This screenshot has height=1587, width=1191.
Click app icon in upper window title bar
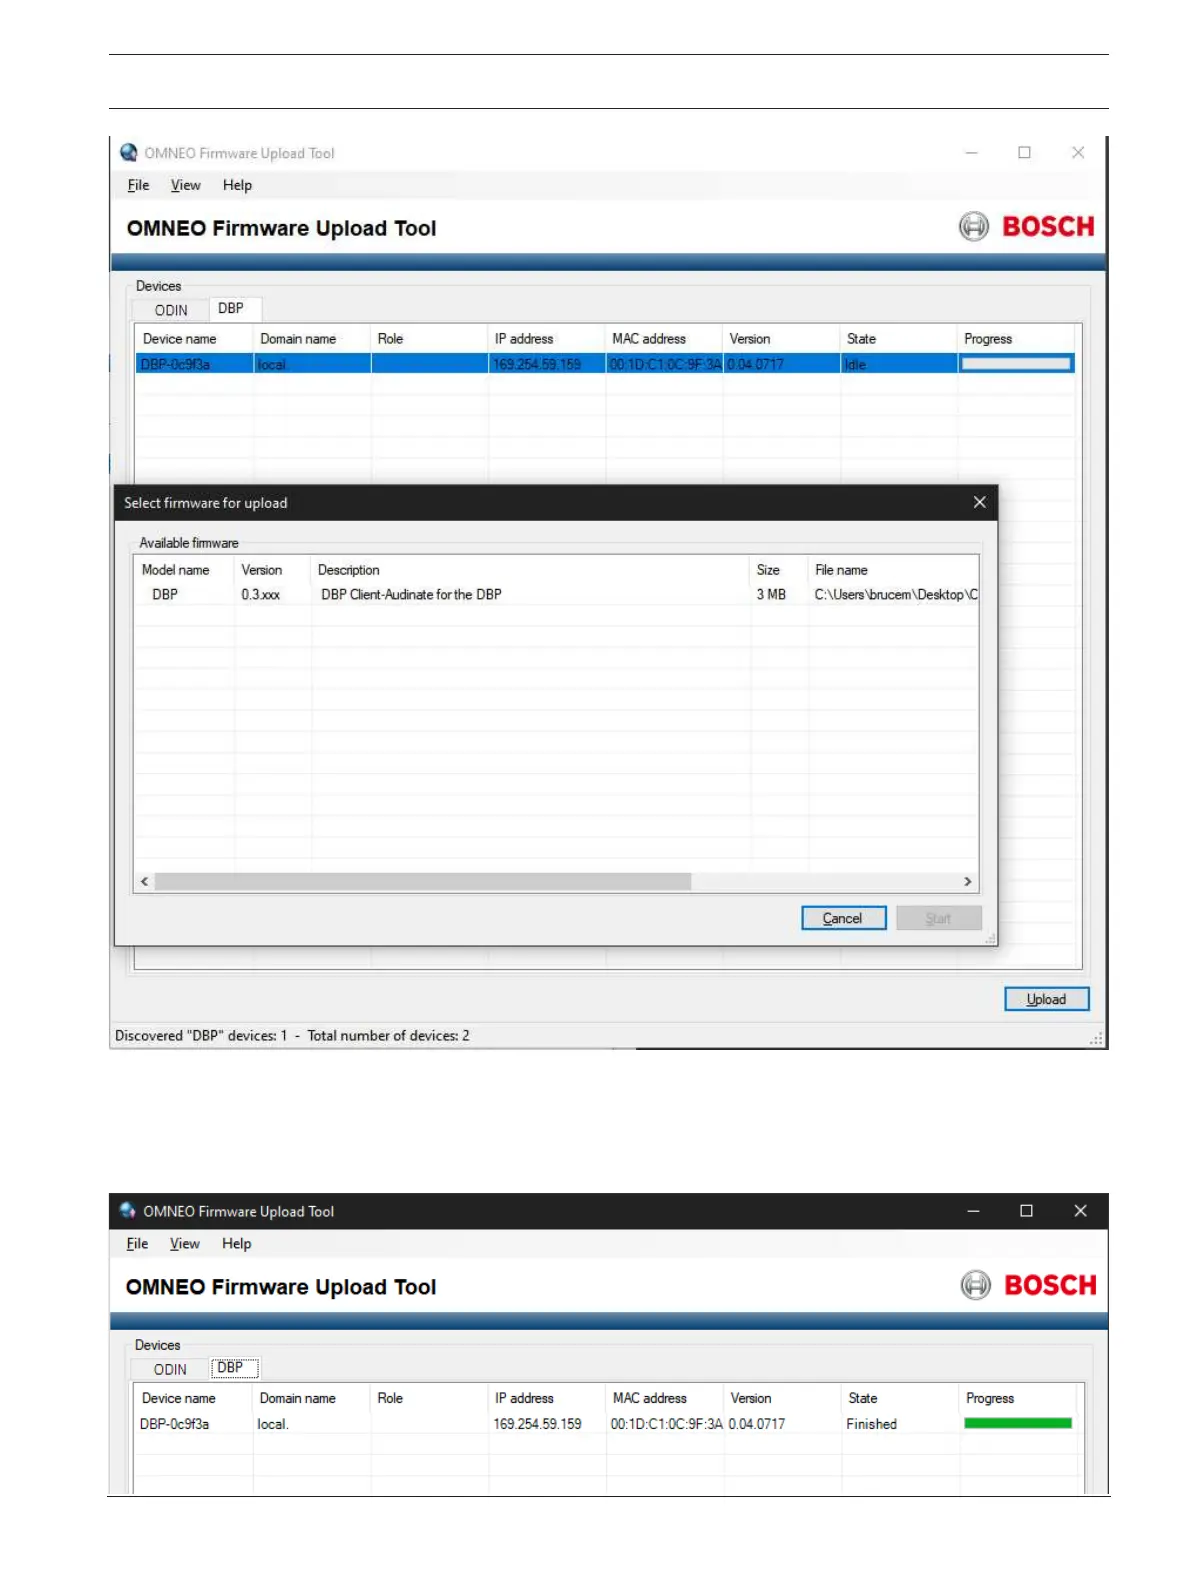[129, 153]
